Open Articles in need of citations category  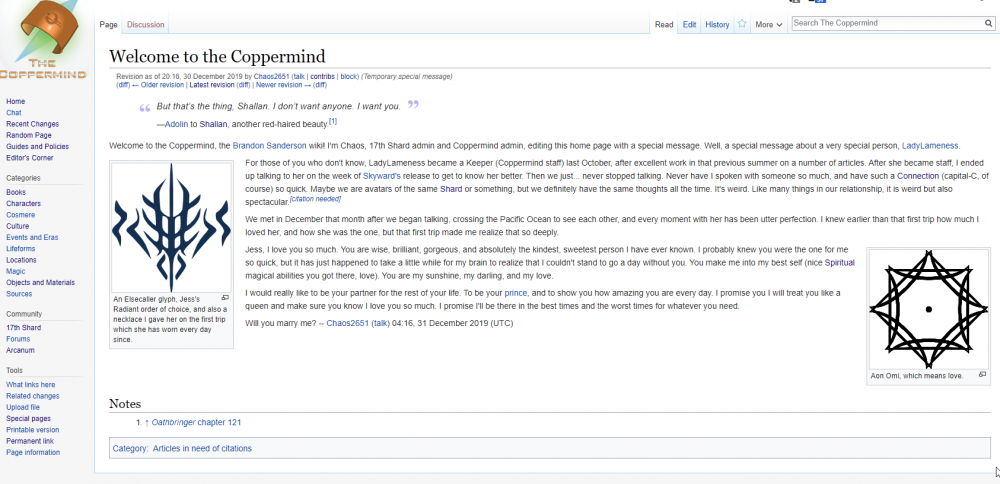(202, 448)
